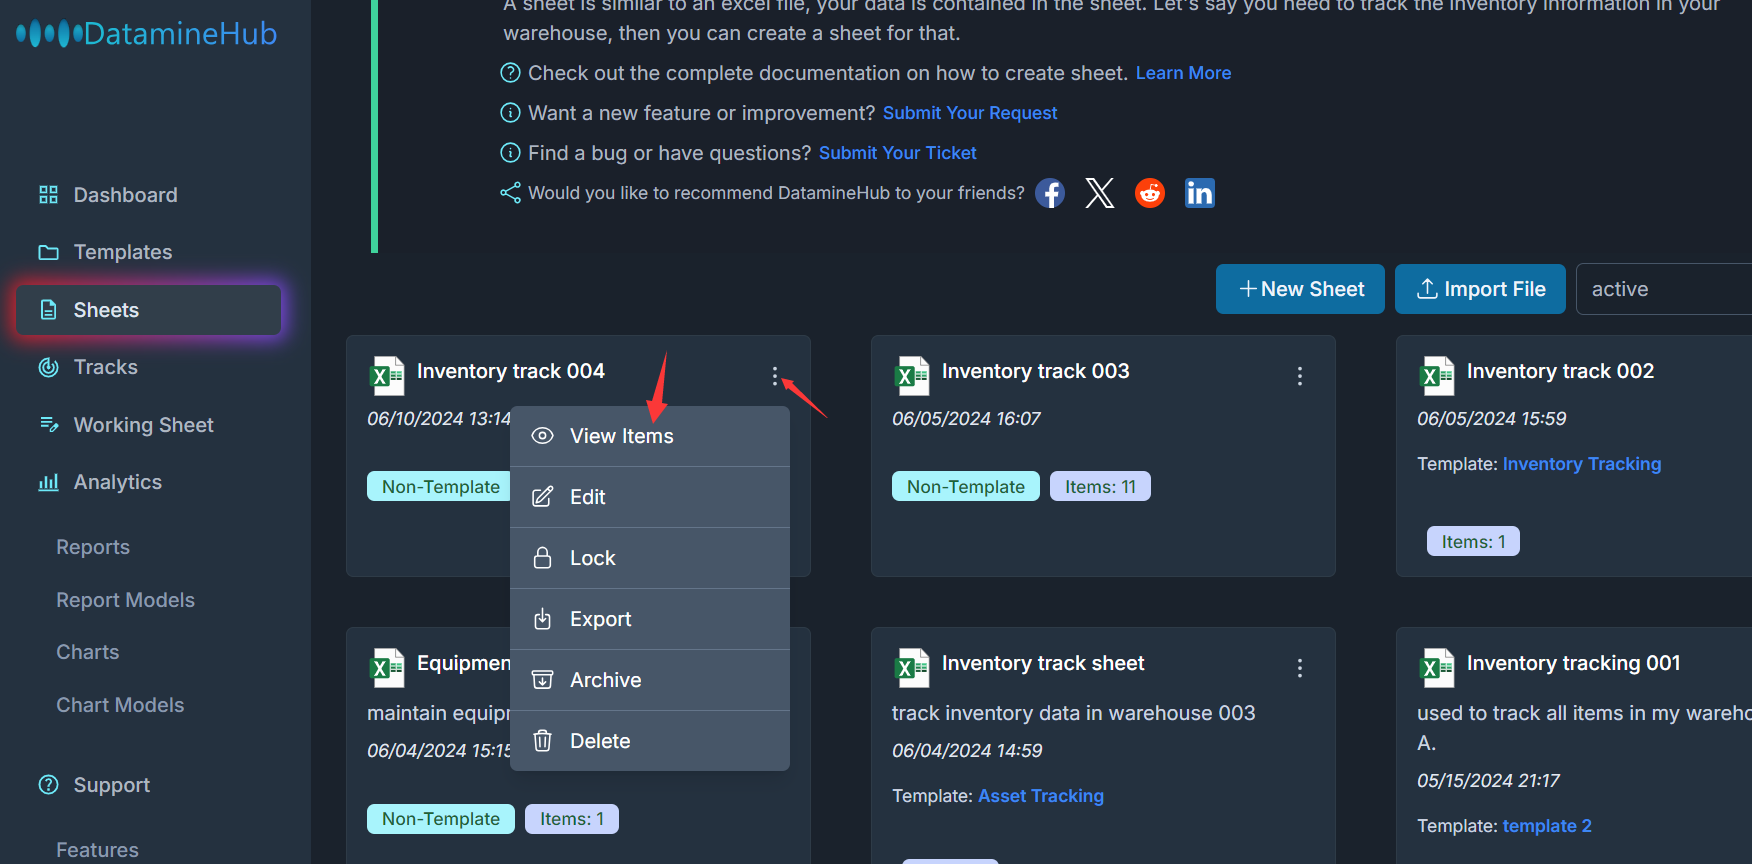The image size is (1752, 864).
Task: Open the active status filter dropdown
Action: point(1664,289)
